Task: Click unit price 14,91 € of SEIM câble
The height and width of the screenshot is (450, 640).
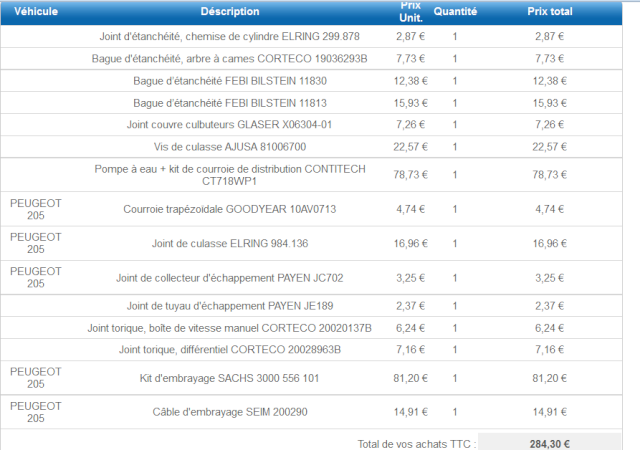Action: coord(411,412)
